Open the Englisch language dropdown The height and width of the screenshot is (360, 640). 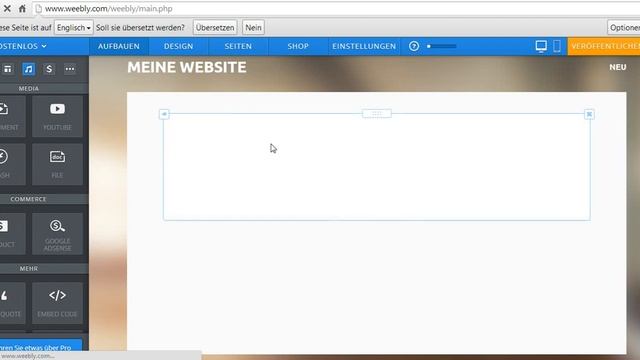pyautogui.click(x=74, y=27)
